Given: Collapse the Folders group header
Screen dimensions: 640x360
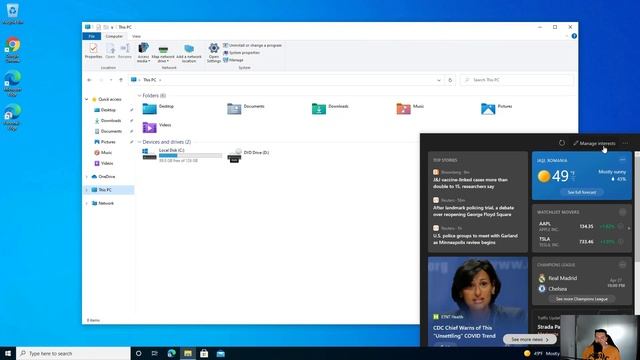Looking at the screenshot, I should click(x=139, y=96).
